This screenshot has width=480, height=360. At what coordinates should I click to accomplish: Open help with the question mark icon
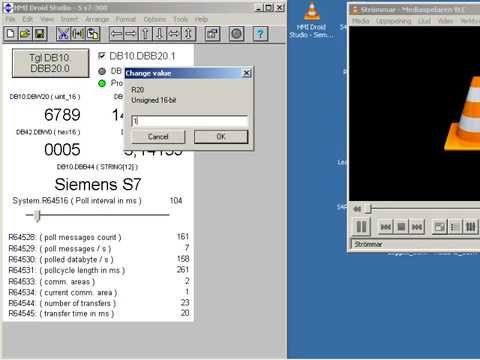(x=260, y=34)
